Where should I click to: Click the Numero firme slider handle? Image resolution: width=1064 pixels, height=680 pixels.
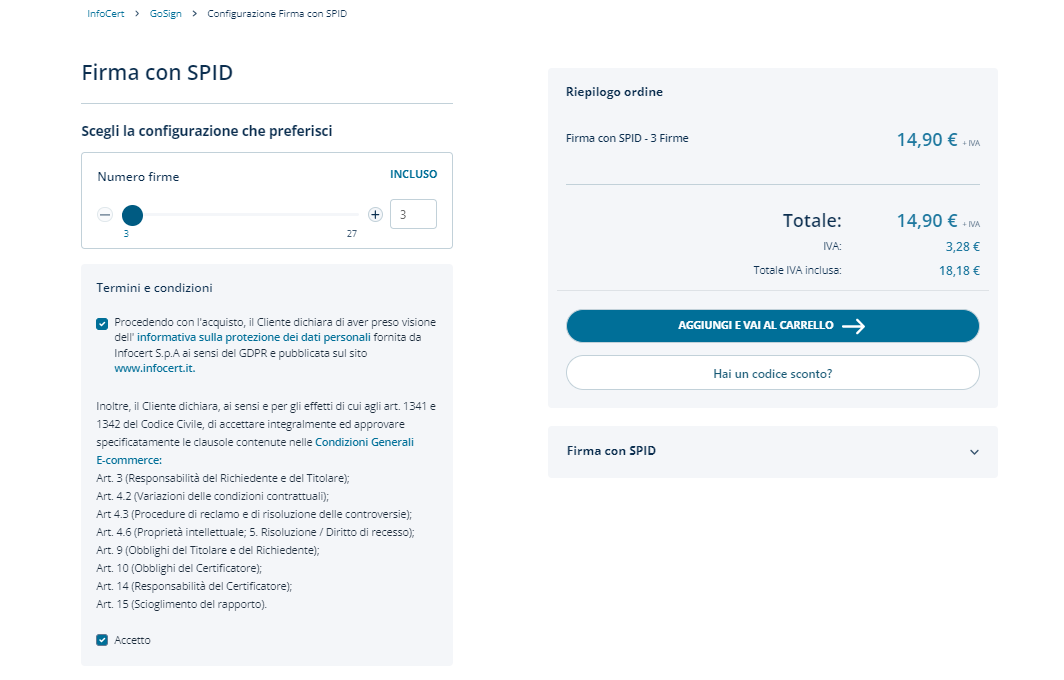click(x=132, y=215)
